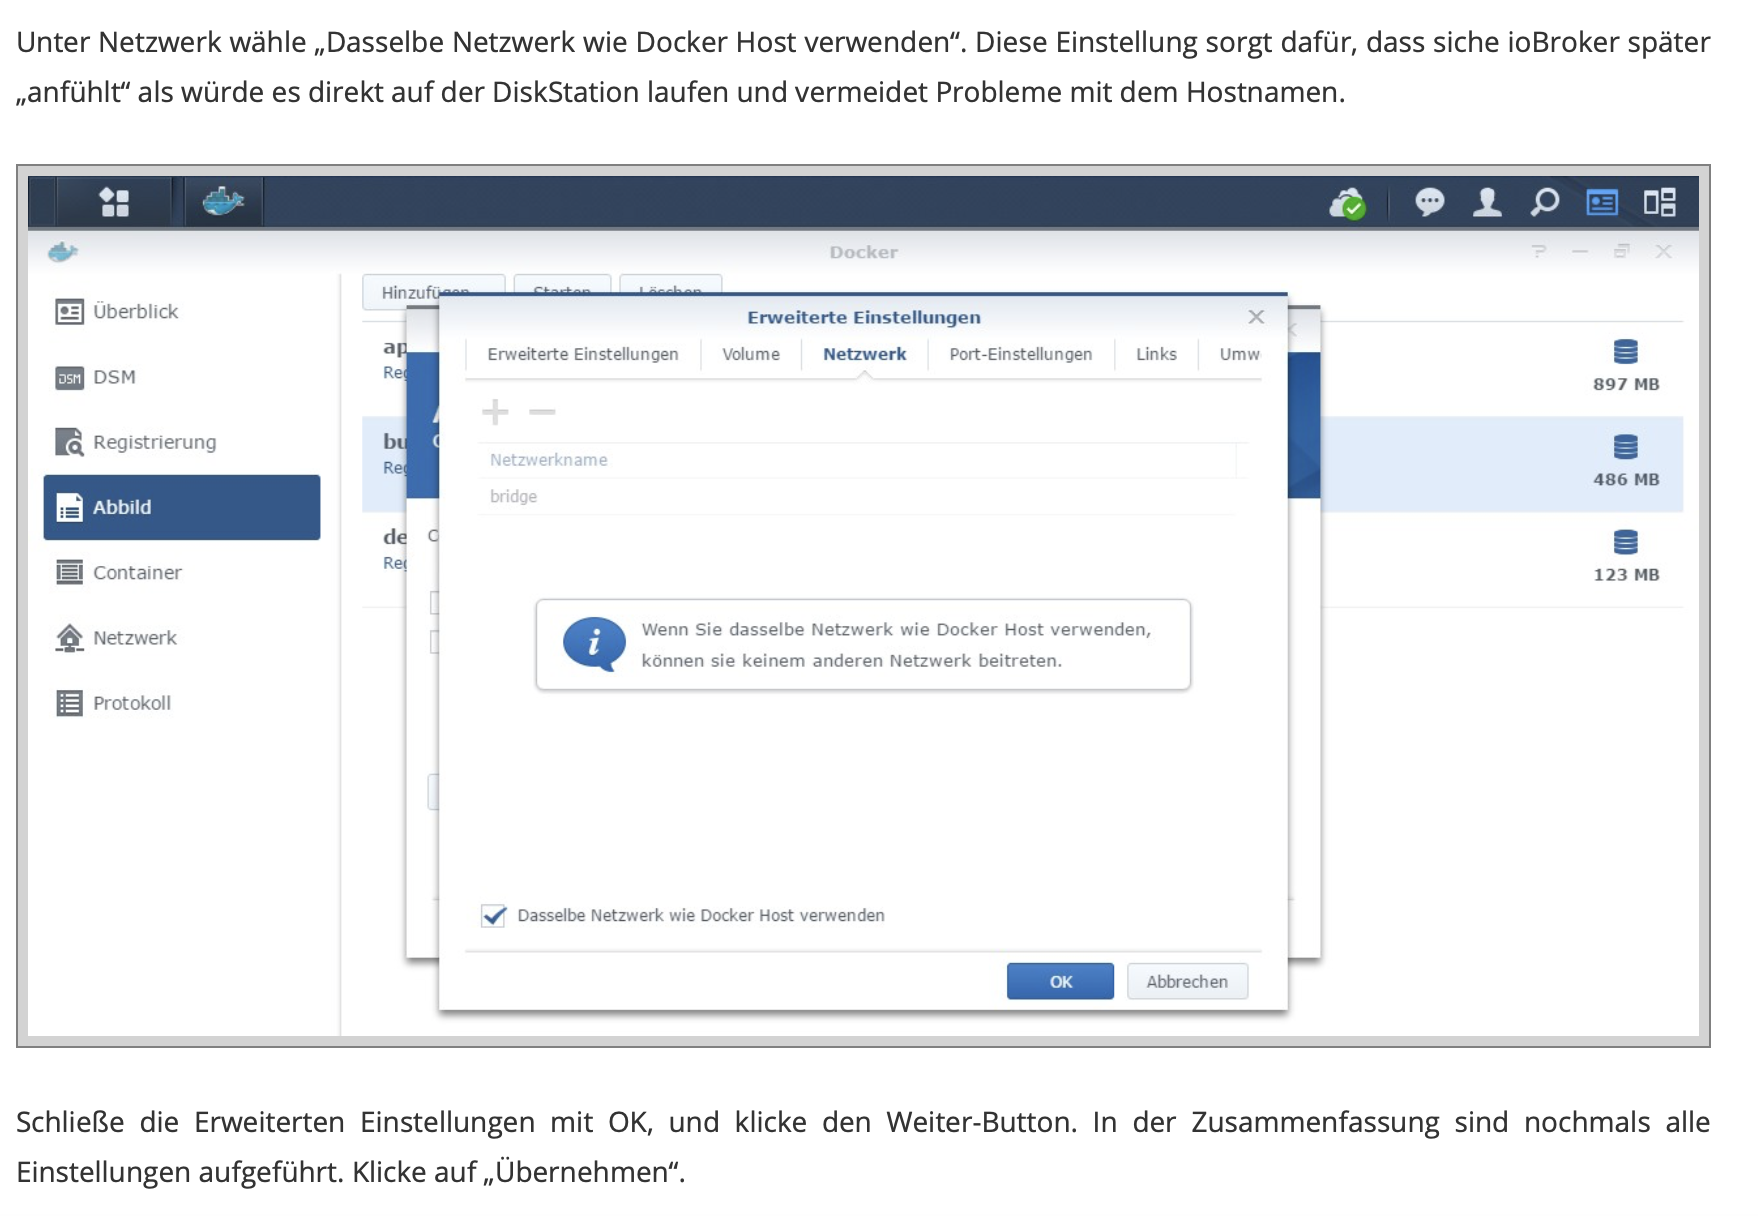This screenshot has width=1758, height=1216.
Task: Click the Registrierung sidebar icon
Action: [x=69, y=442]
